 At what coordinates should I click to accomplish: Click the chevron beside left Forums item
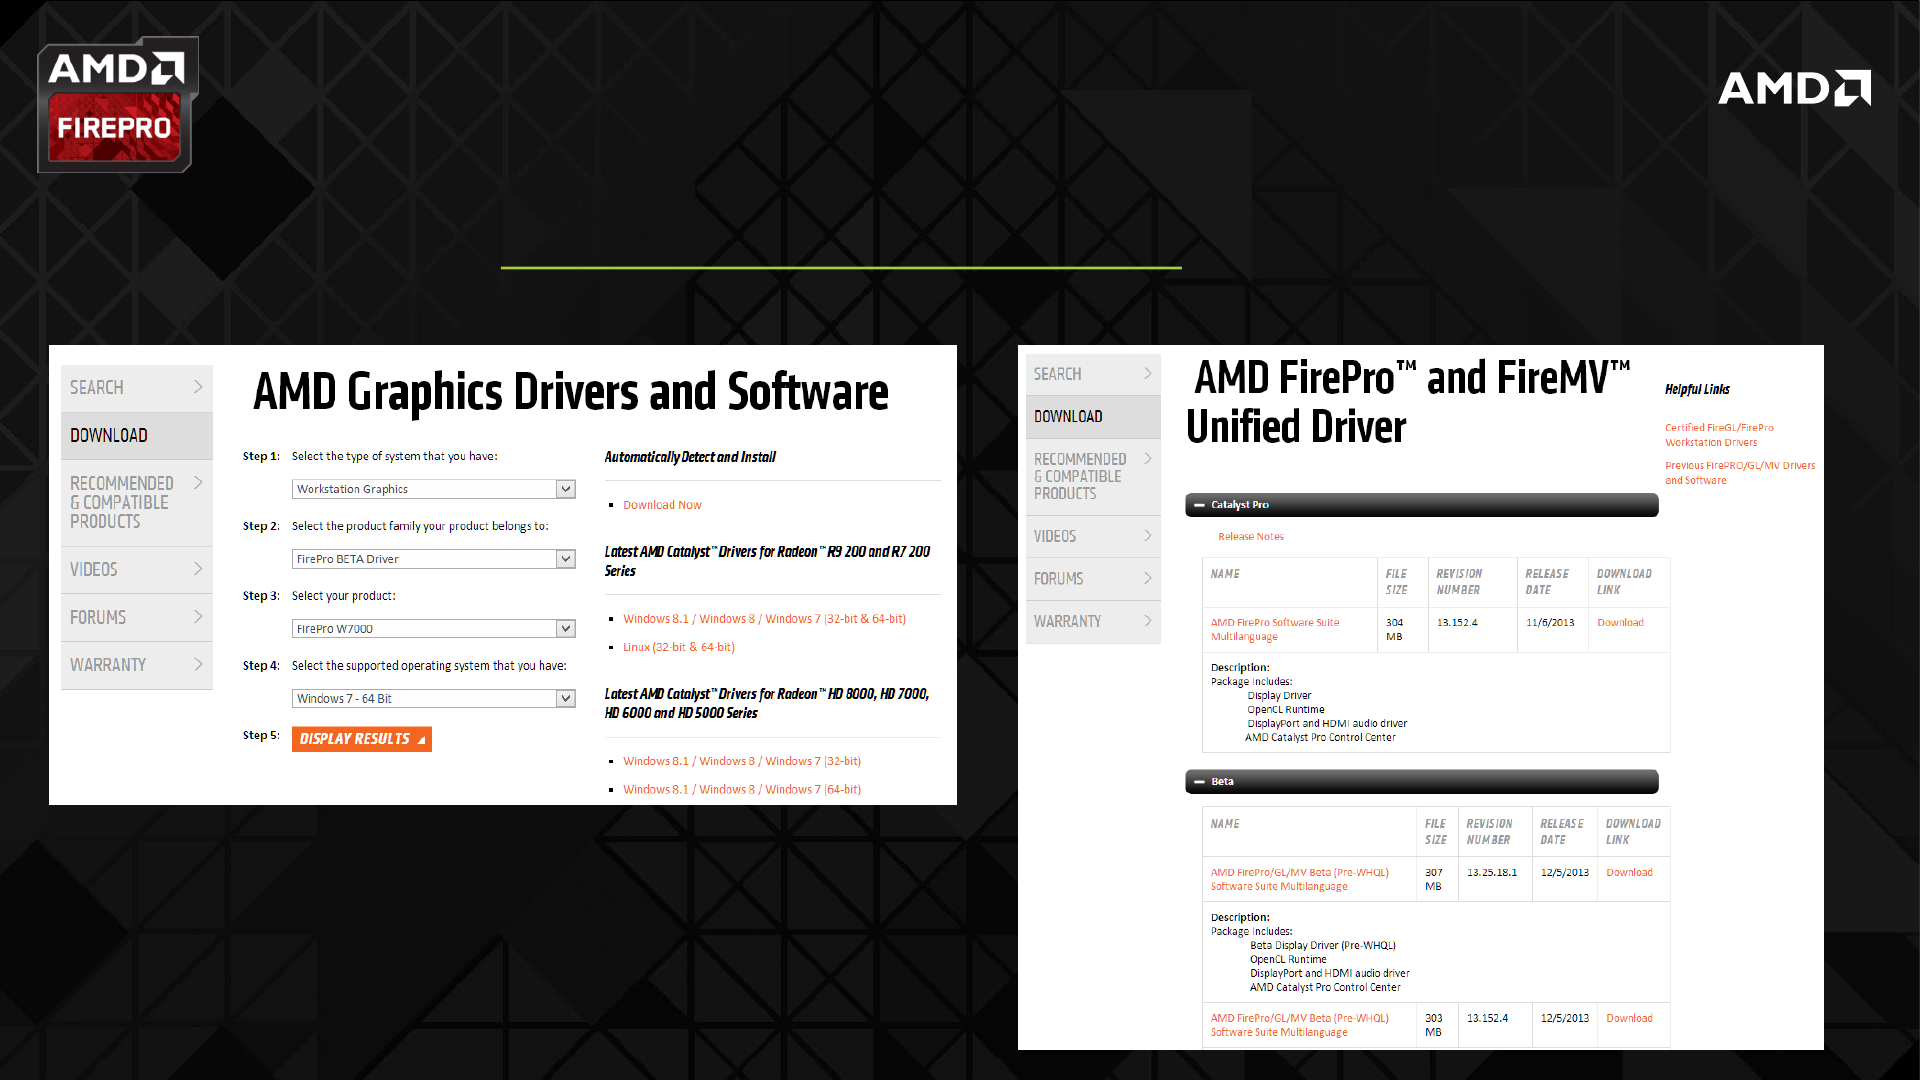[198, 617]
